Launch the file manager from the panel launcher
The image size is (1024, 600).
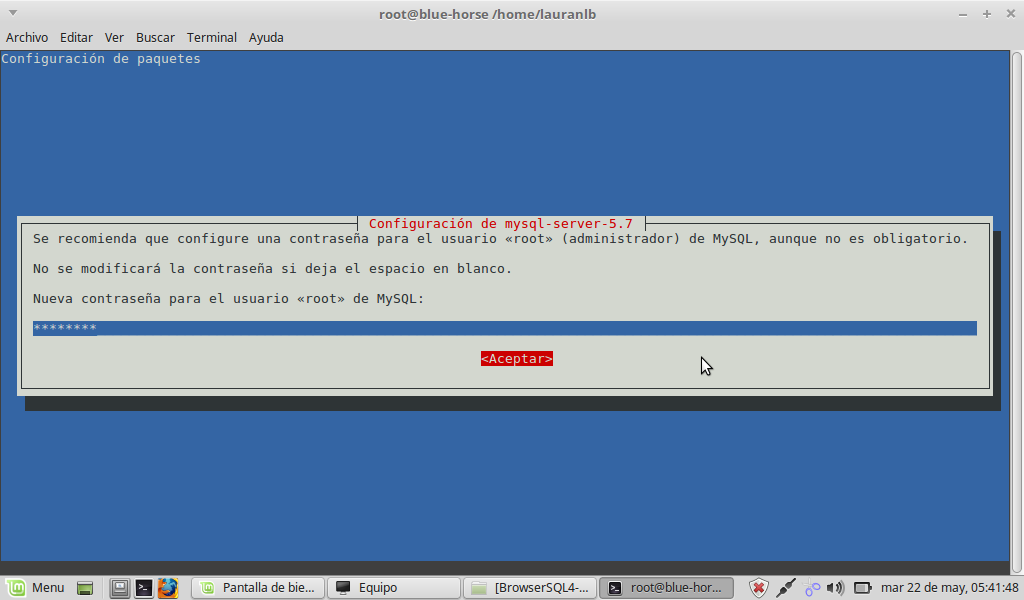coord(120,588)
